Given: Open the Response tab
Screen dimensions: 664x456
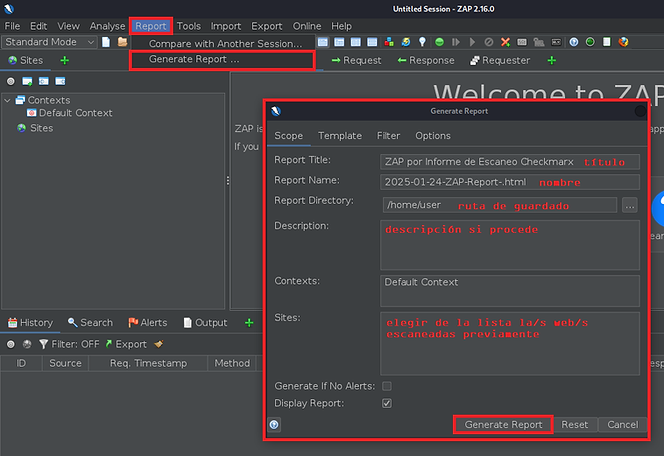Looking at the screenshot, I should tap(426, 61).
